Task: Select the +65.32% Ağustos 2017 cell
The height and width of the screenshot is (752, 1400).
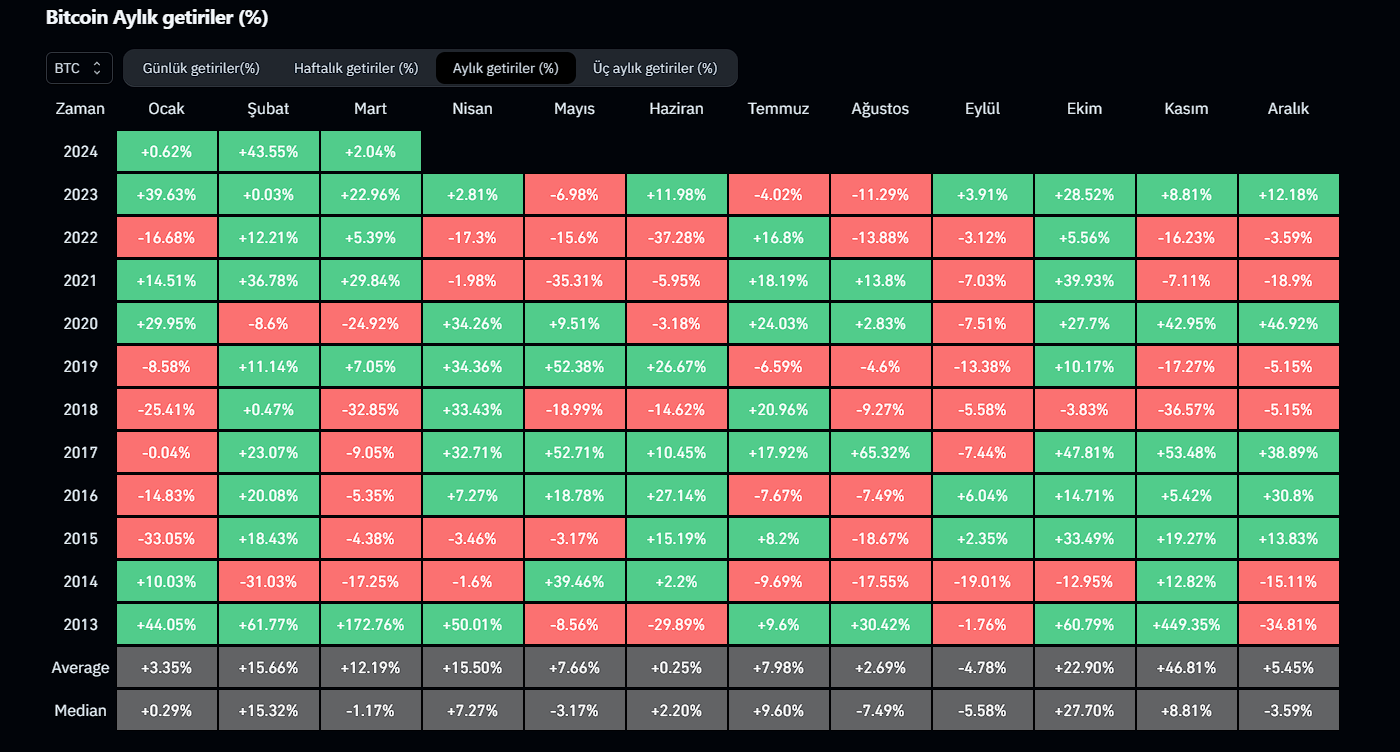Action: click(880, 453)
